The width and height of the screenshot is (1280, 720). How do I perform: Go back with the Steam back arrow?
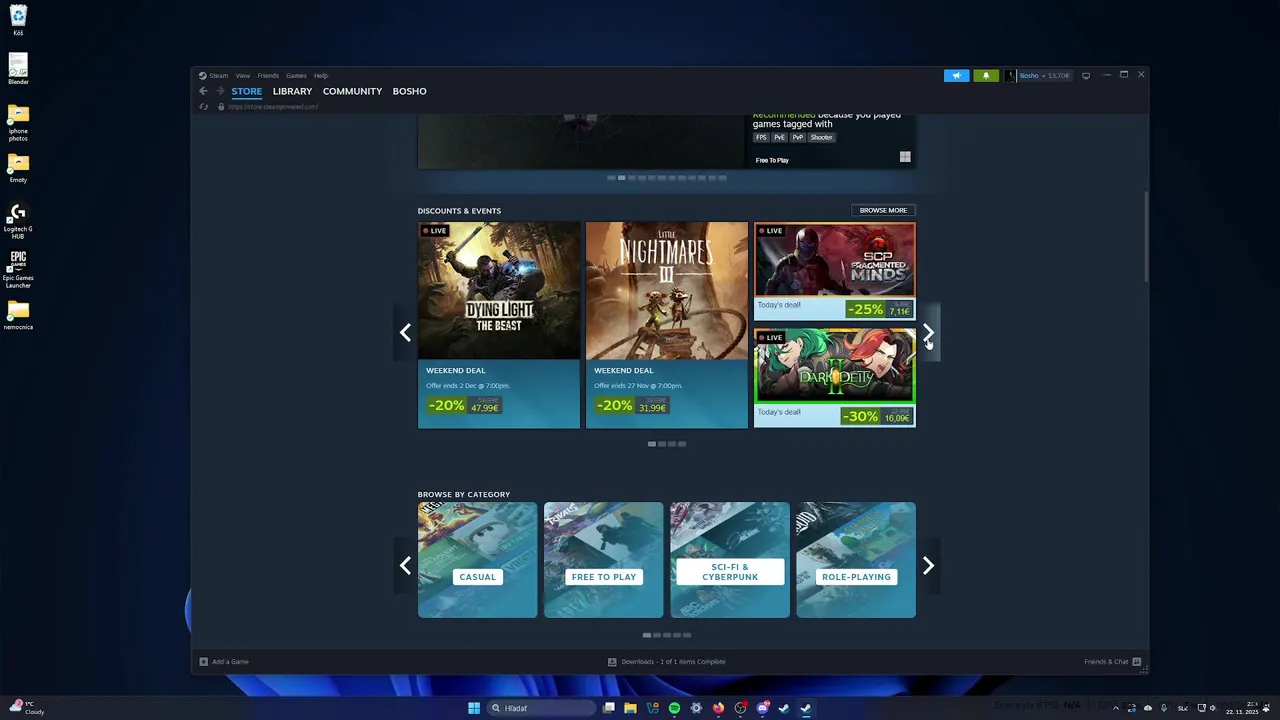(203, 91)
